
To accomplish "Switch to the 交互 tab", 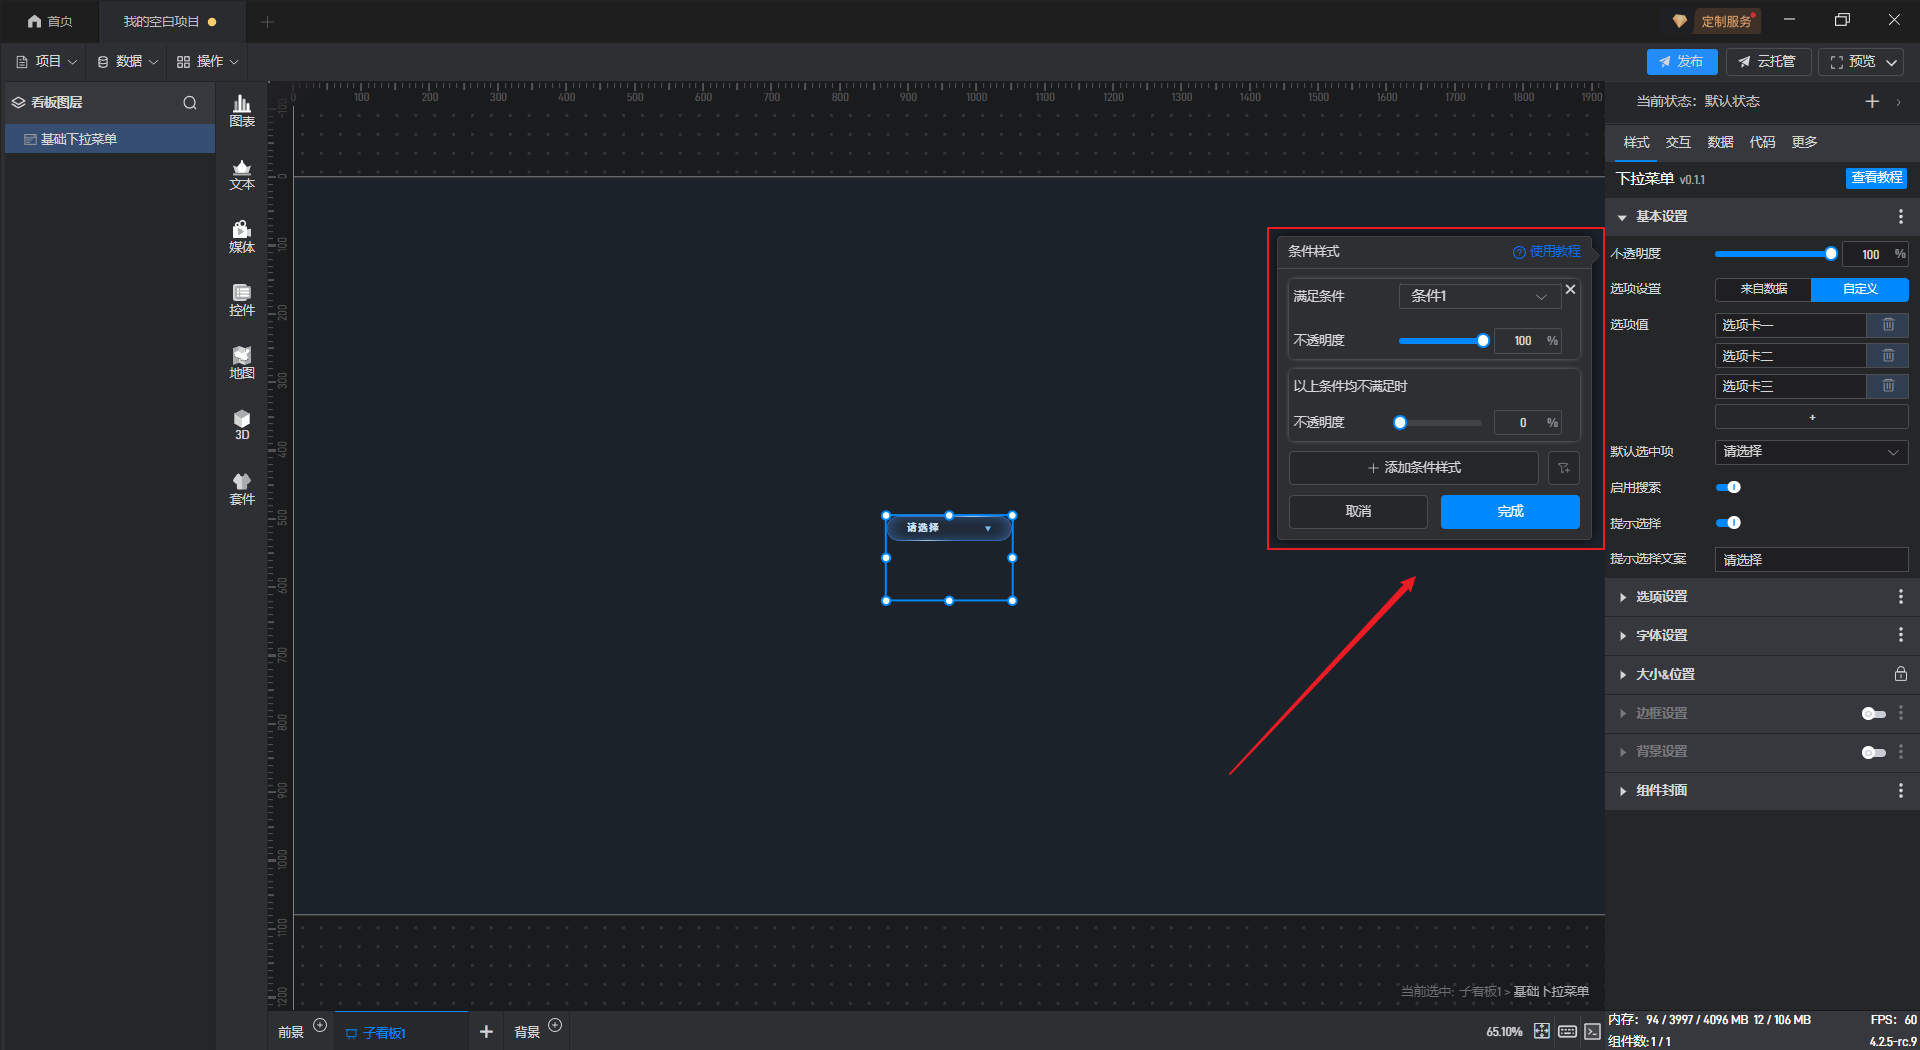I will 1678,142.
